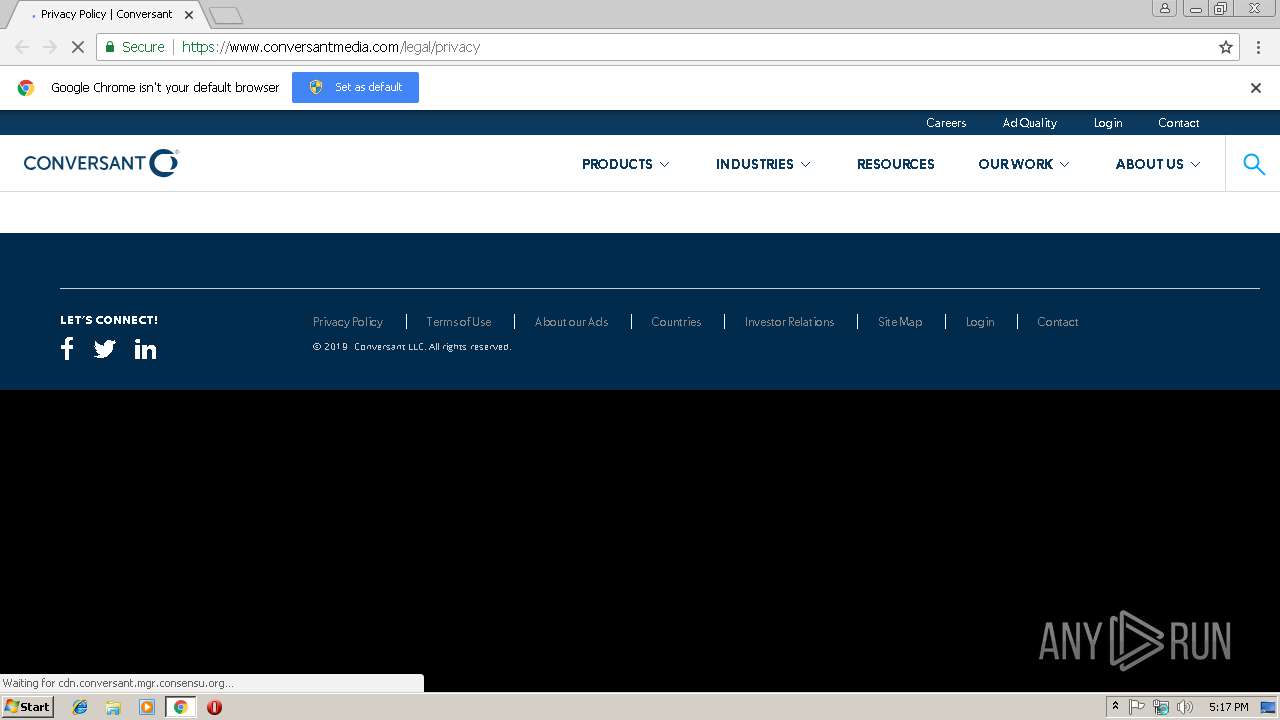Click the Show desktop button
The image size is (1280, 720).
click(1269, 707)
